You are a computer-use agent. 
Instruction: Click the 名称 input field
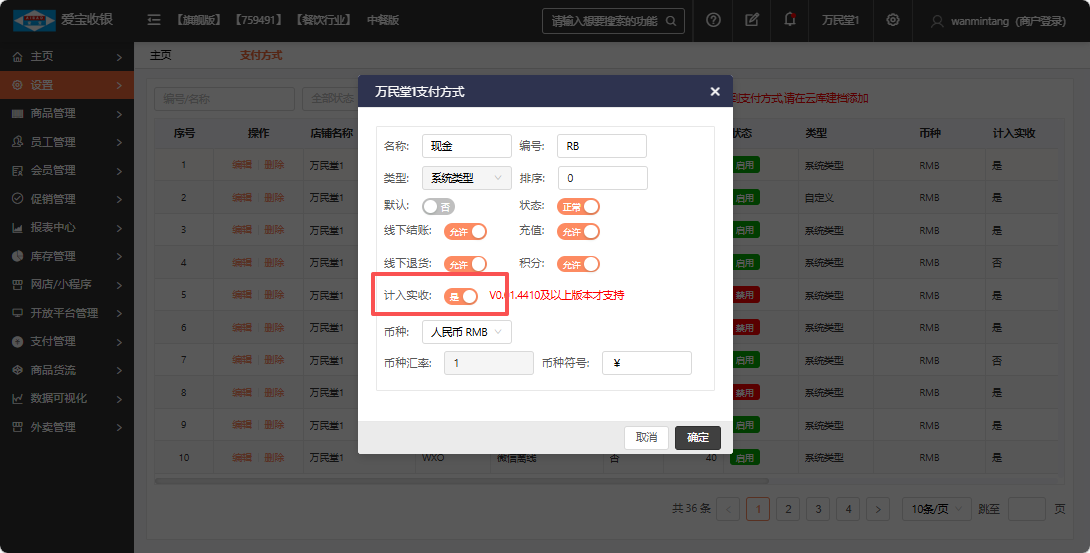pyautogui.click(x=467, y=146)
